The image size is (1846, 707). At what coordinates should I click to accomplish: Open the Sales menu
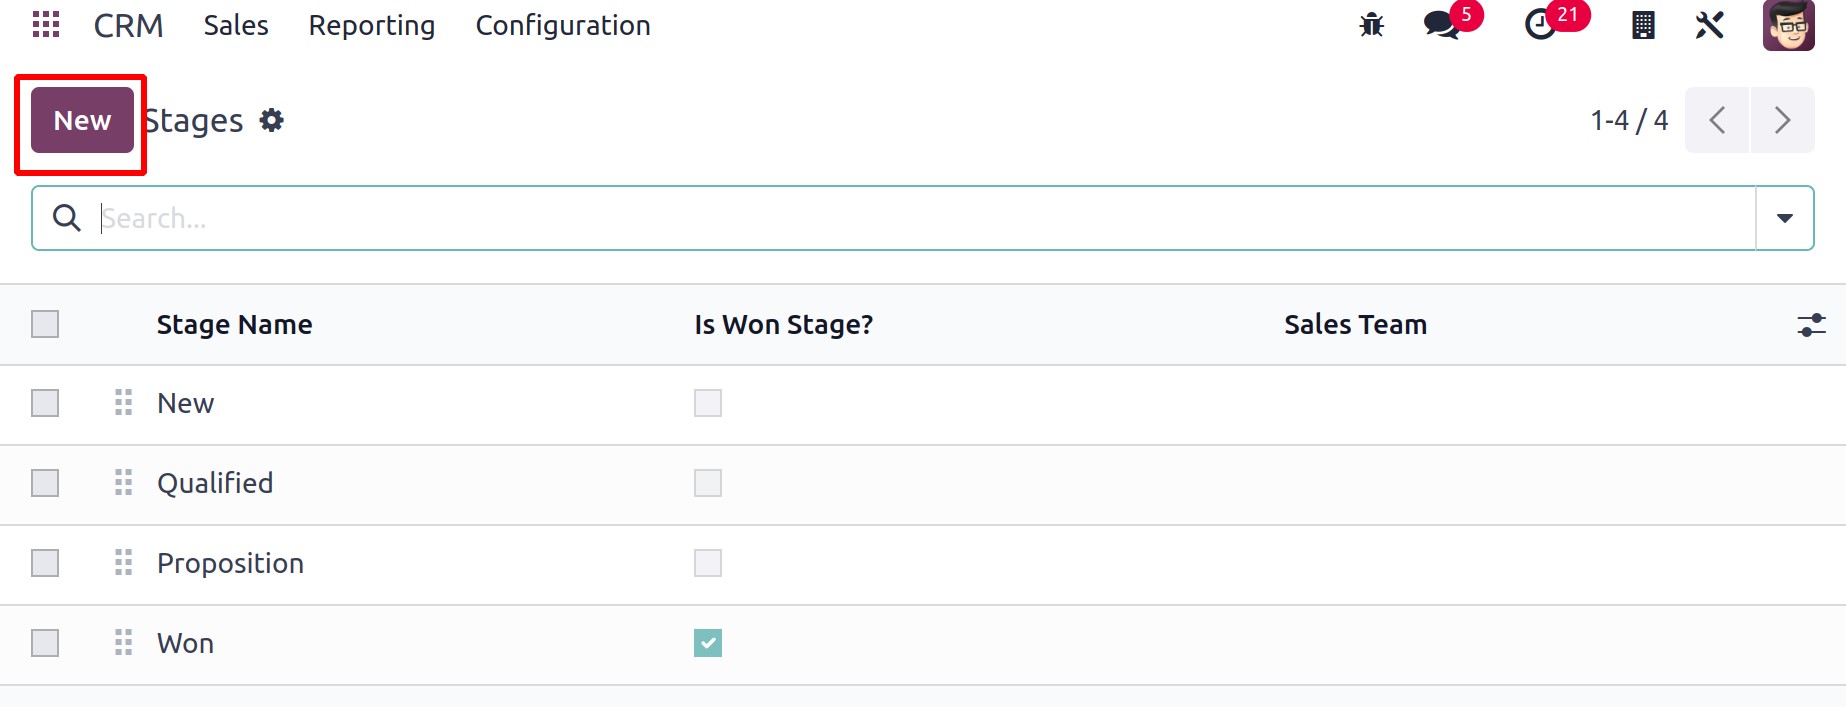[x=236, y=25]
